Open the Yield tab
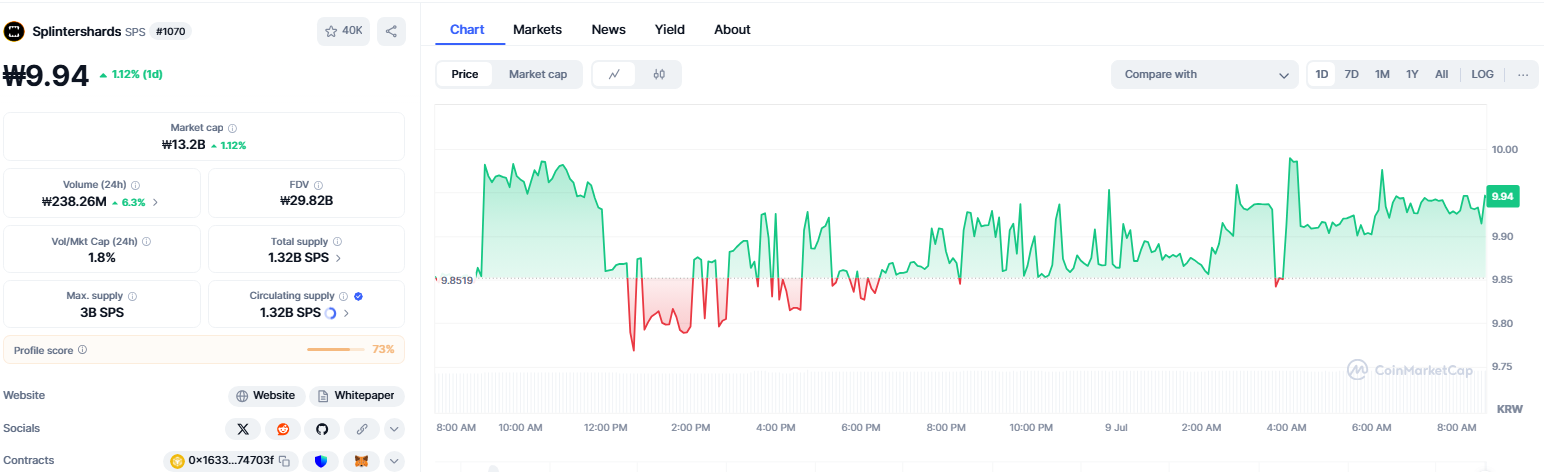This screenshot has width=1544, height=472. click(670, 30)
